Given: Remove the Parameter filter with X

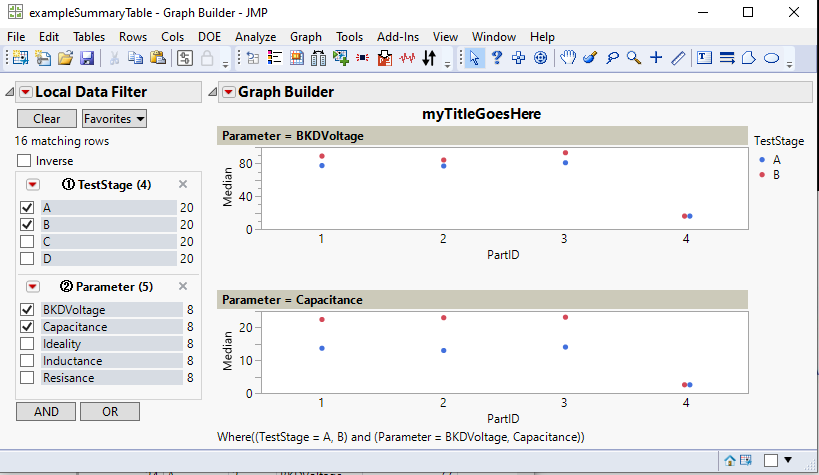Looking at the screenshot, I should (x=183, y=286).
